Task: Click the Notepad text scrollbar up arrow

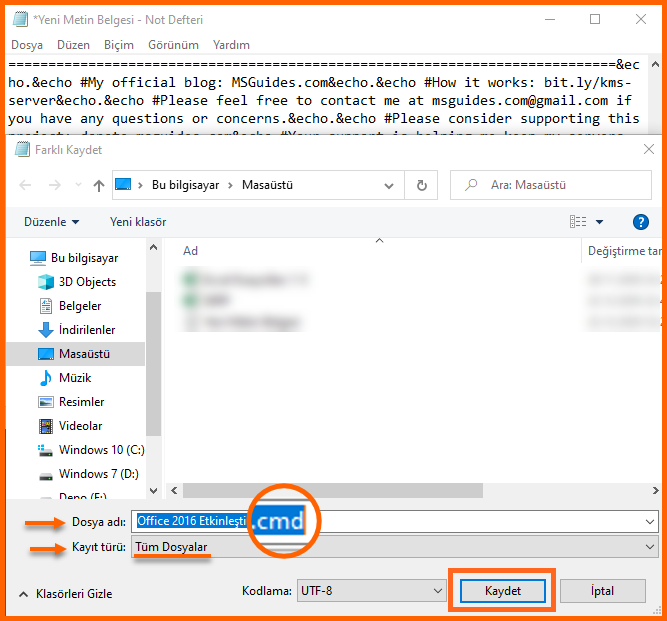Action: coord(655,64)
